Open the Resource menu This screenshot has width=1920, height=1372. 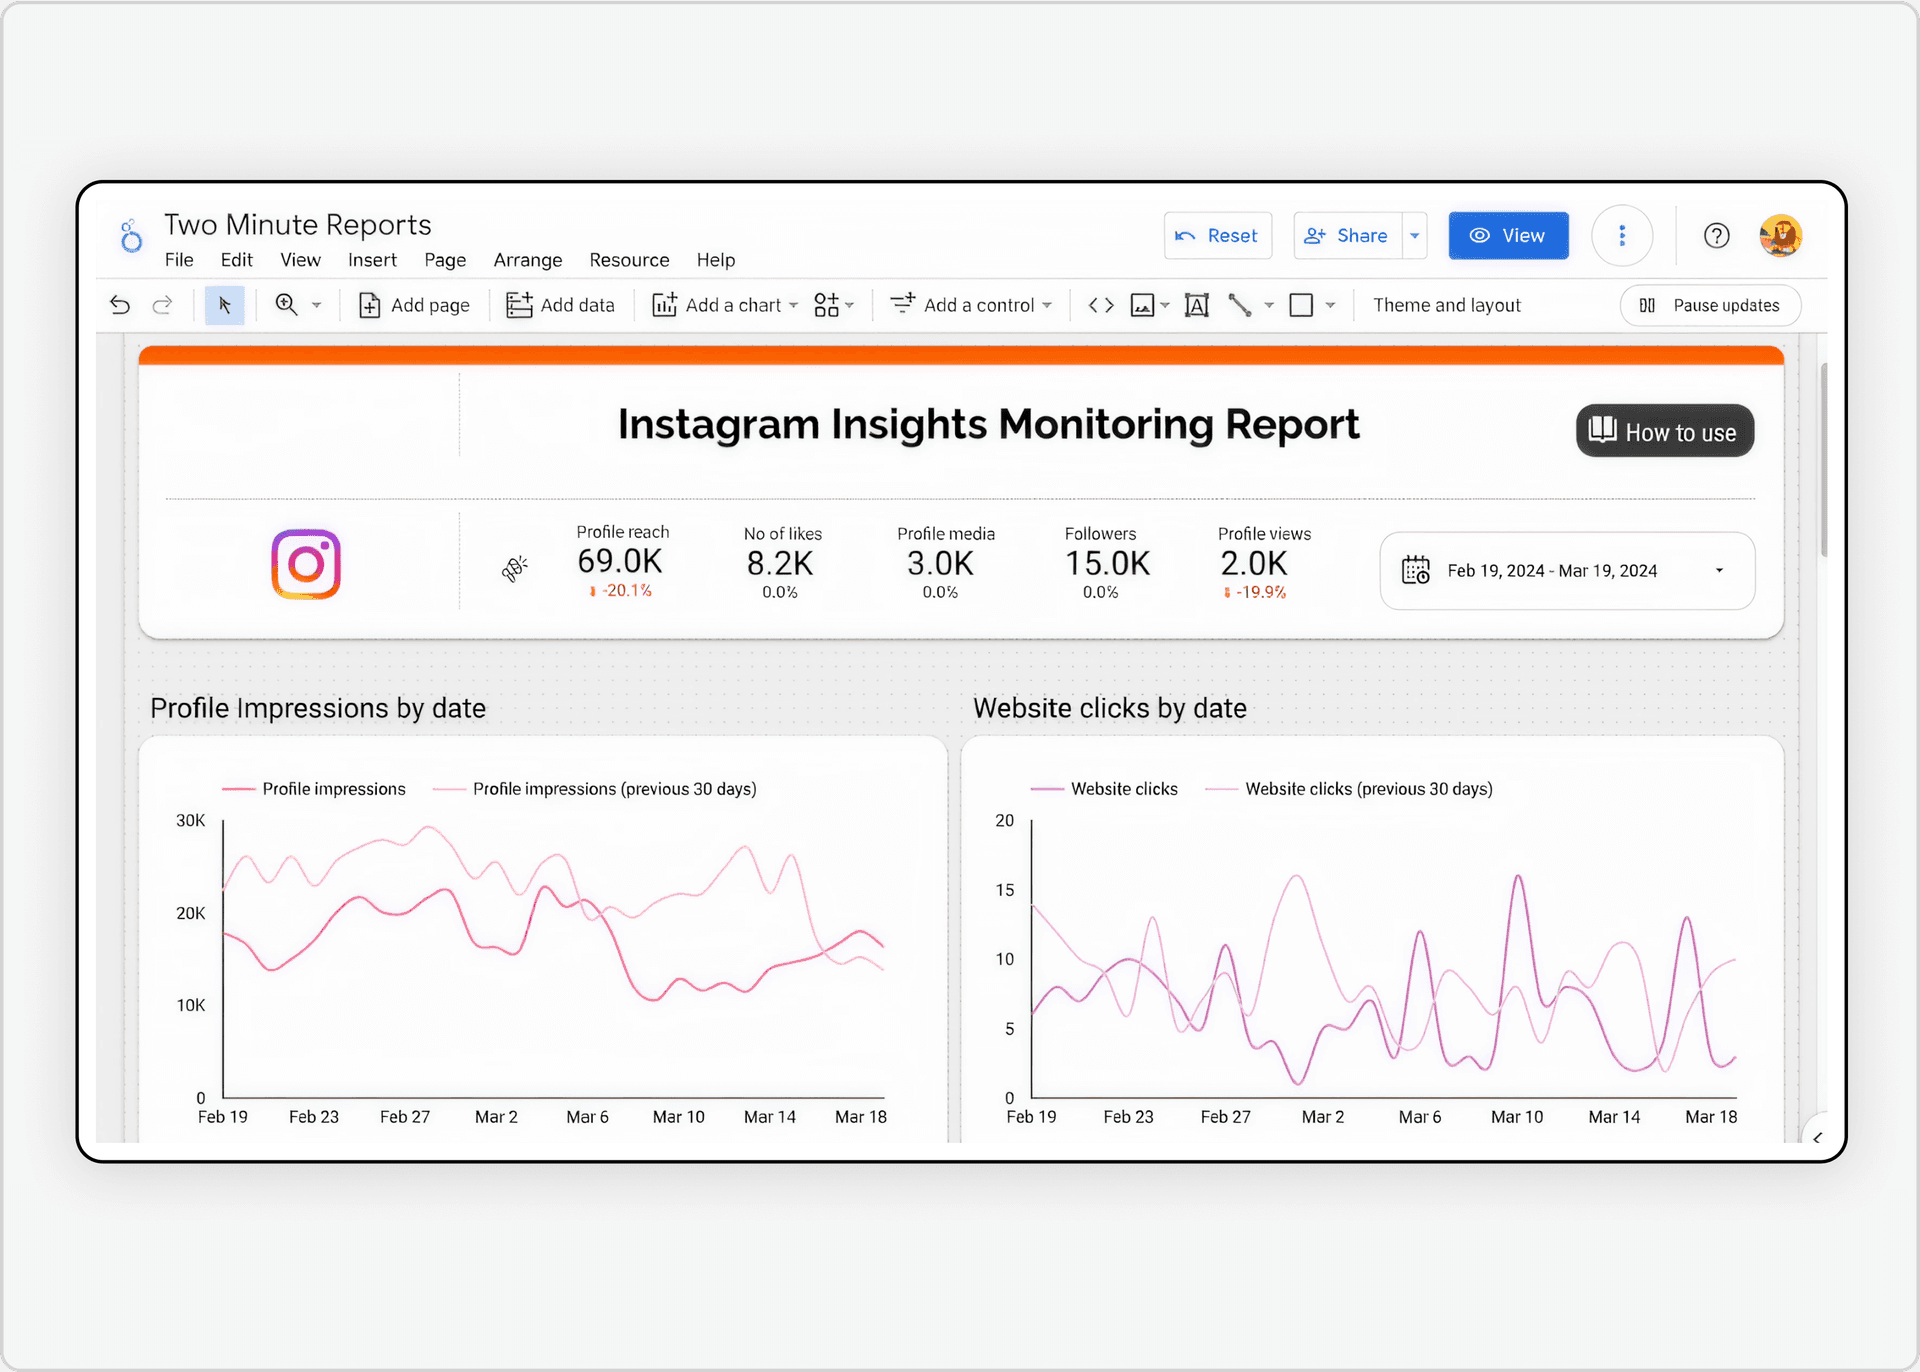(629, 260)
